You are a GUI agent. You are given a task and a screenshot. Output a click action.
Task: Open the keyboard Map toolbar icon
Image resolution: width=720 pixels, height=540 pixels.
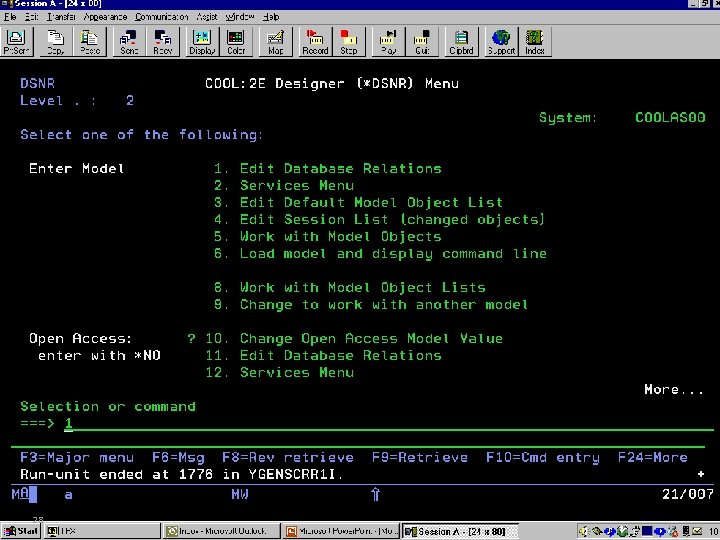(276, 42)
